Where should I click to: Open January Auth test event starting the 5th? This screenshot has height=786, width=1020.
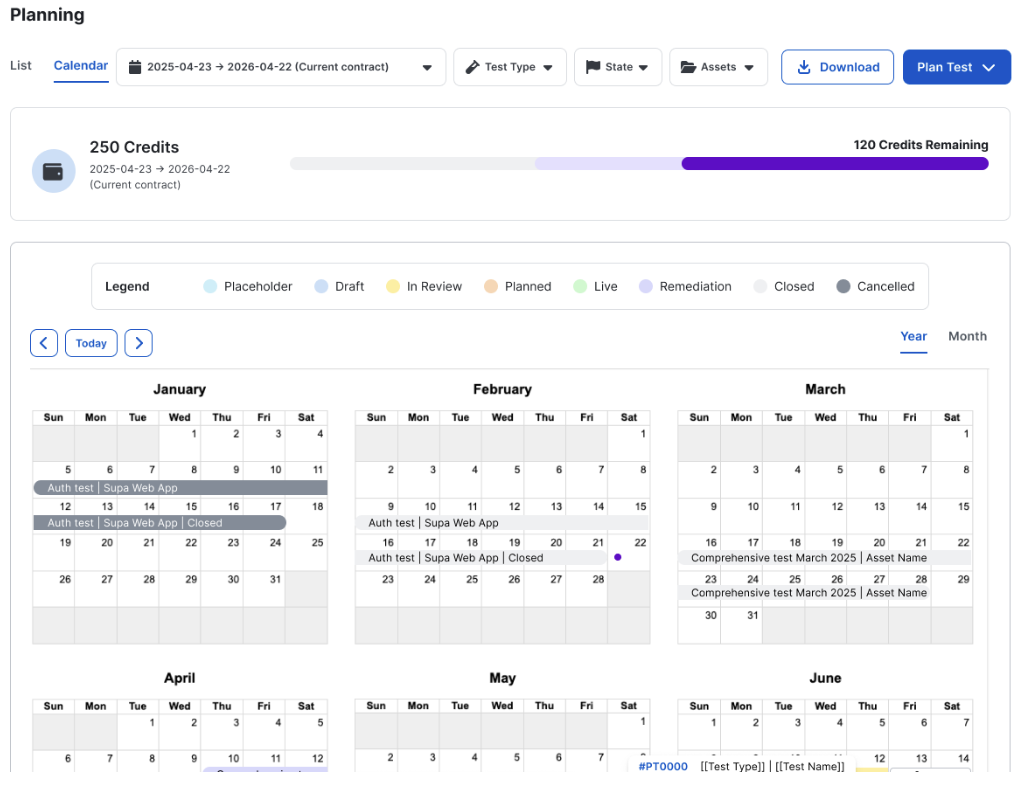point(180,487)
